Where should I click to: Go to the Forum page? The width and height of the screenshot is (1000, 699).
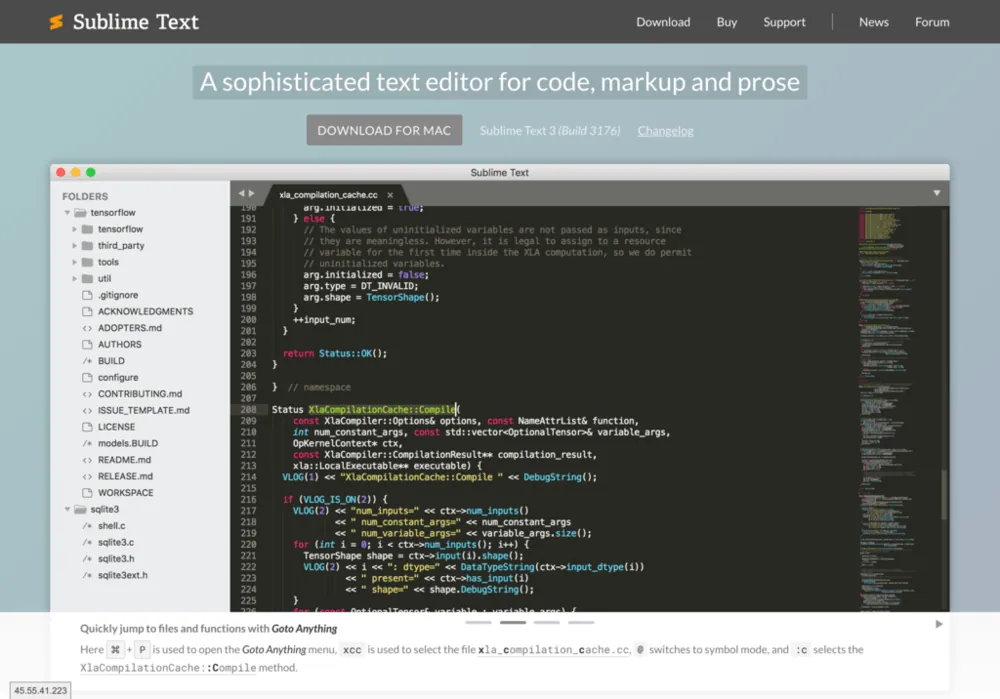click(931, 22)
